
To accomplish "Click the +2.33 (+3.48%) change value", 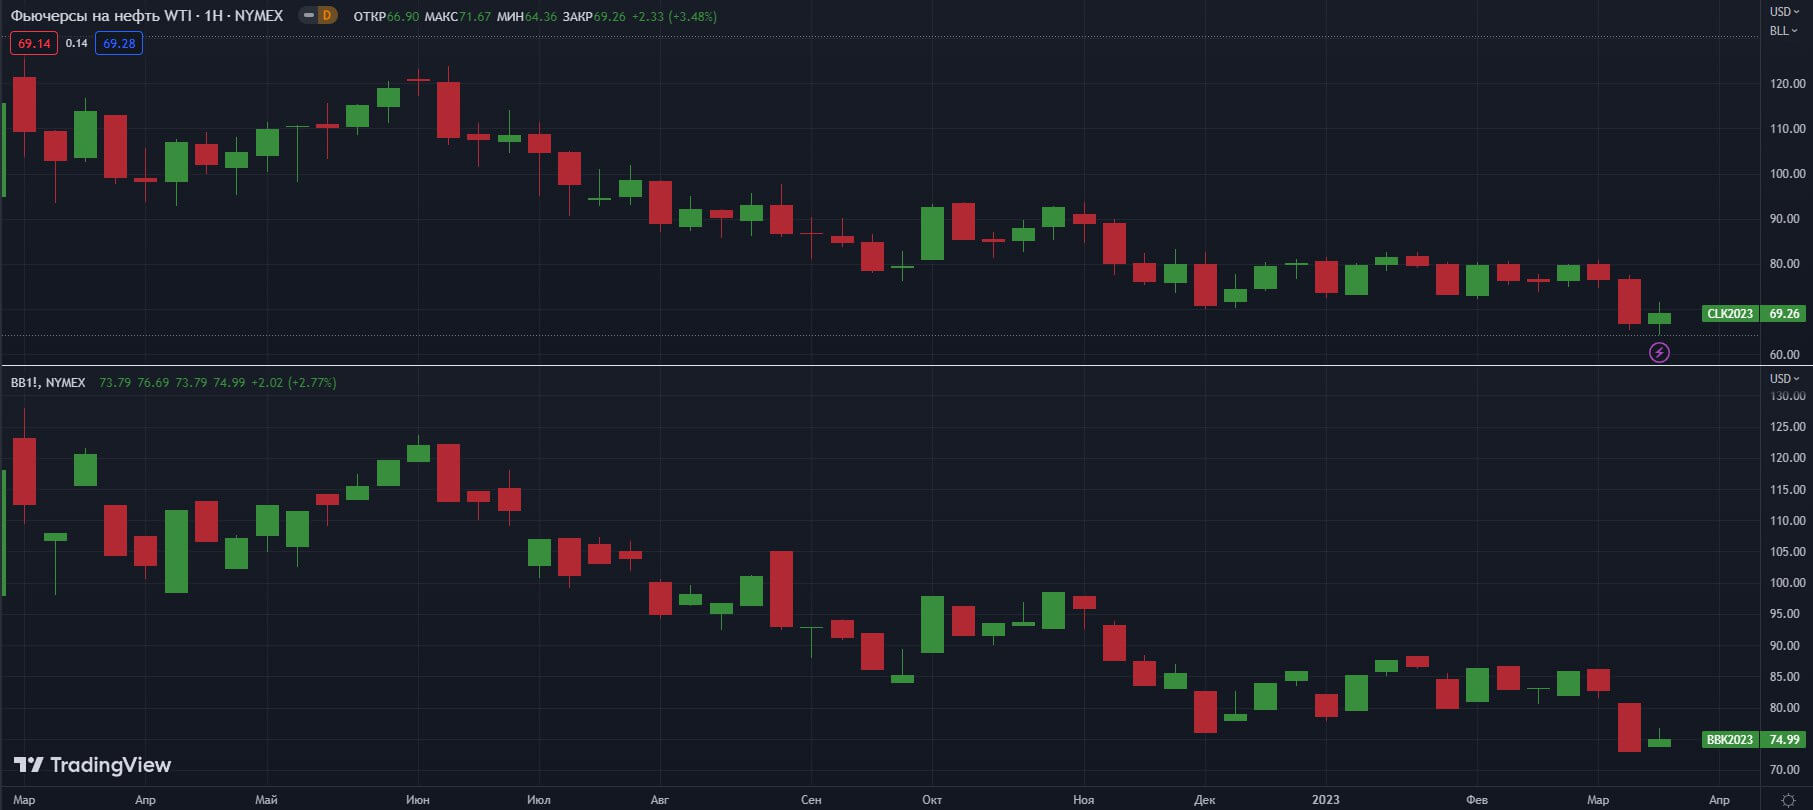I will click(x=674, y=16).
